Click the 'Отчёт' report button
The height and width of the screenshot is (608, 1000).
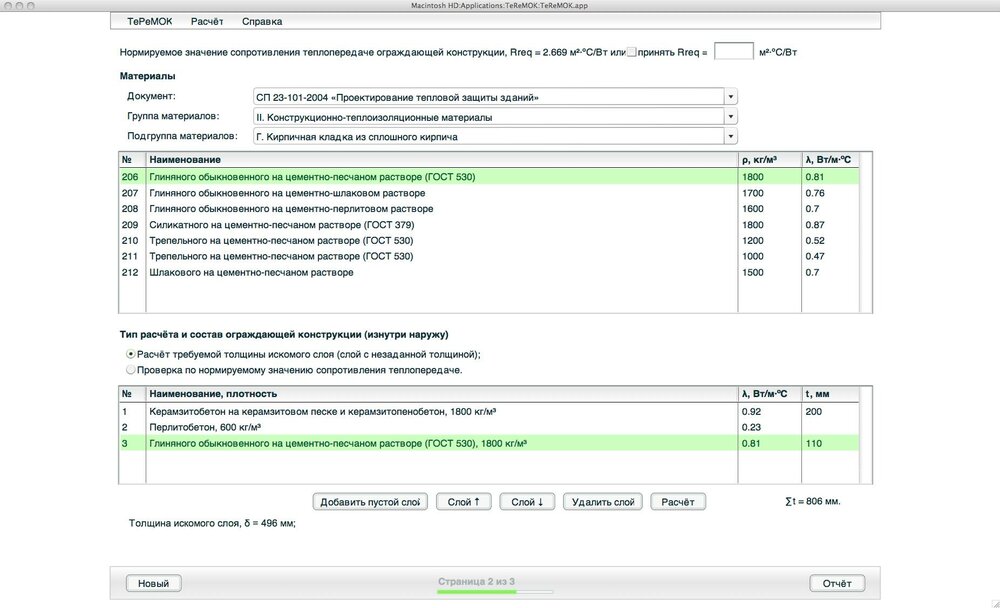[836, 583]
